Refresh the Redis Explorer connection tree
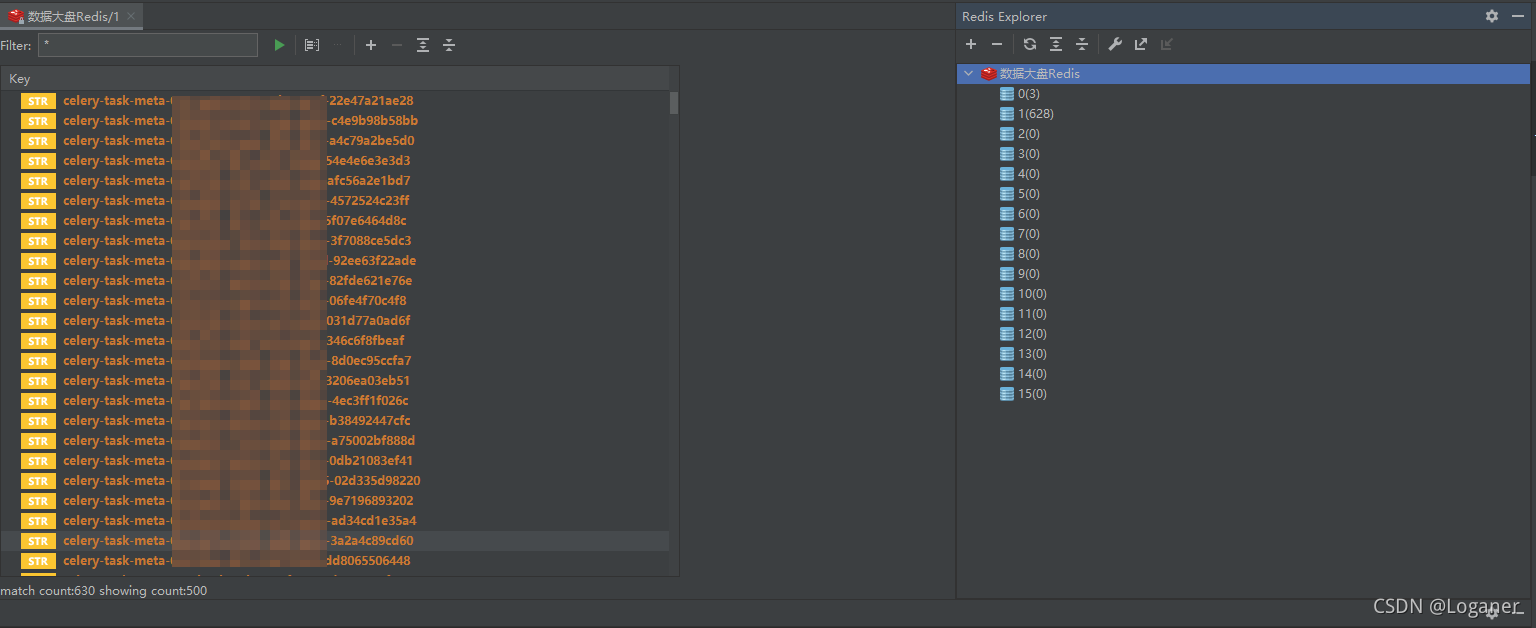This screenshot has height=628, width=1536. (x=1030, y=44)
